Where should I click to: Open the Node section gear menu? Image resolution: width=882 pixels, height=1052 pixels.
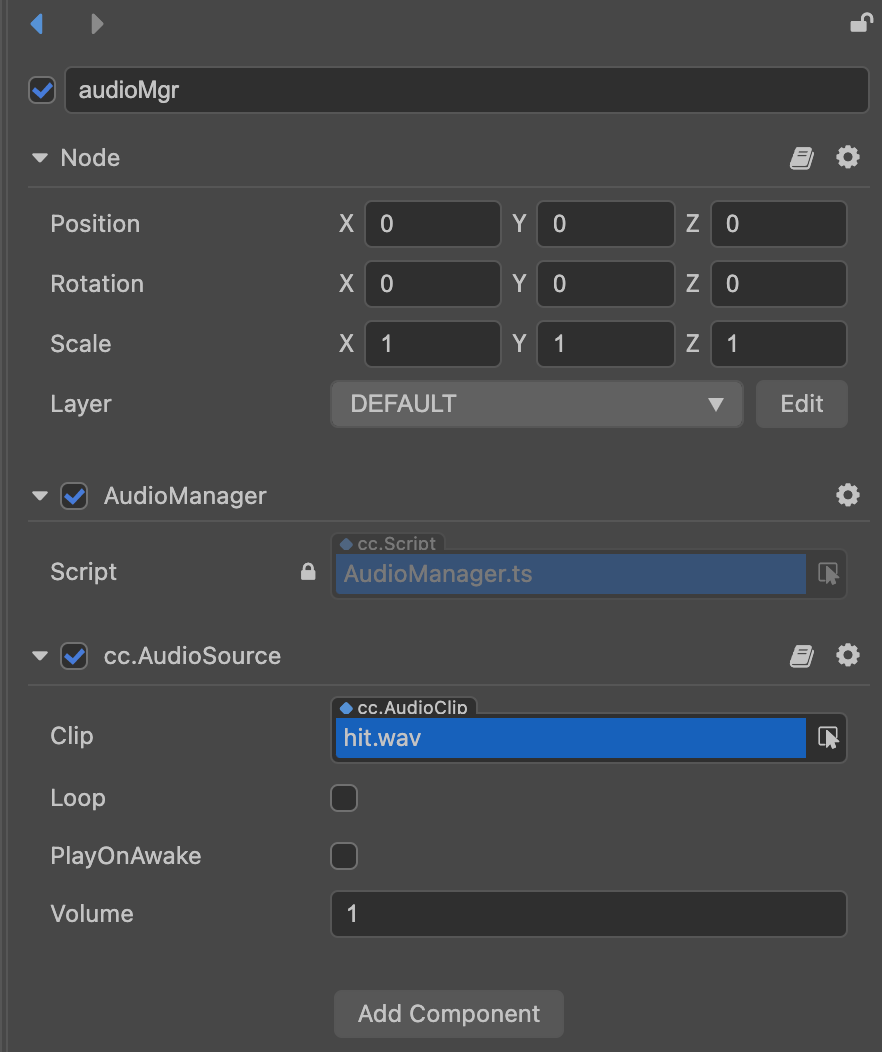coord(848,157)
